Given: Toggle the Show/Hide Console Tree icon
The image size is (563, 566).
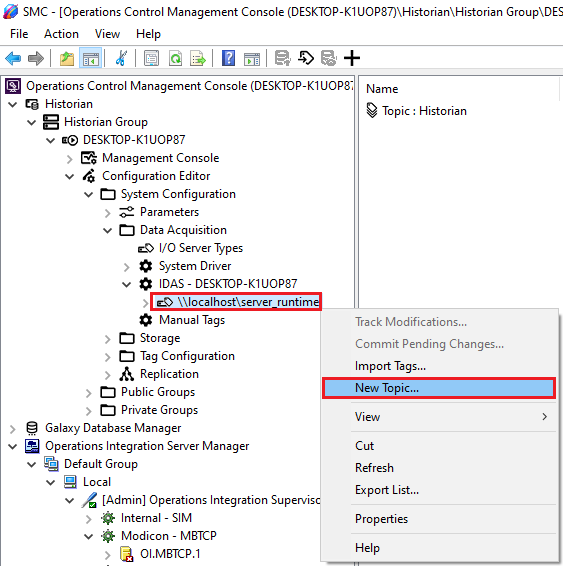Looking at the screenshot, I should click(90, 58).
